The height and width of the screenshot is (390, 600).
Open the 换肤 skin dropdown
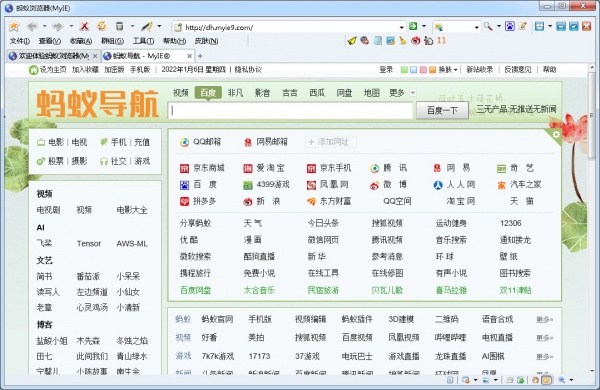(x=448, y=70)
